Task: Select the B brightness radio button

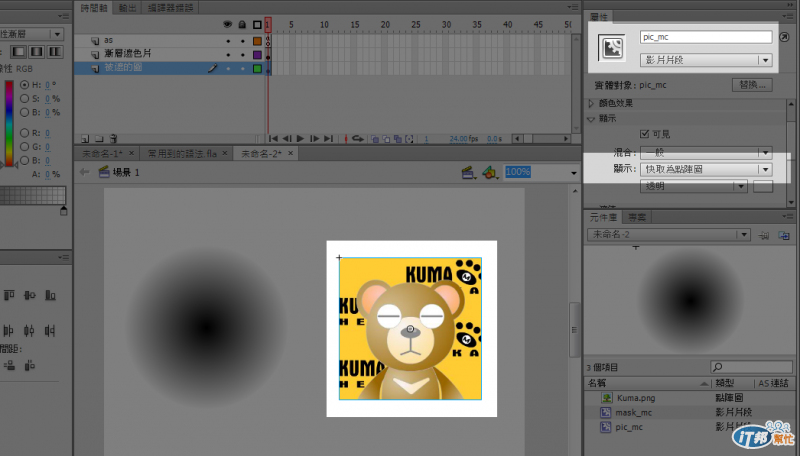Action: click(24, 112)
